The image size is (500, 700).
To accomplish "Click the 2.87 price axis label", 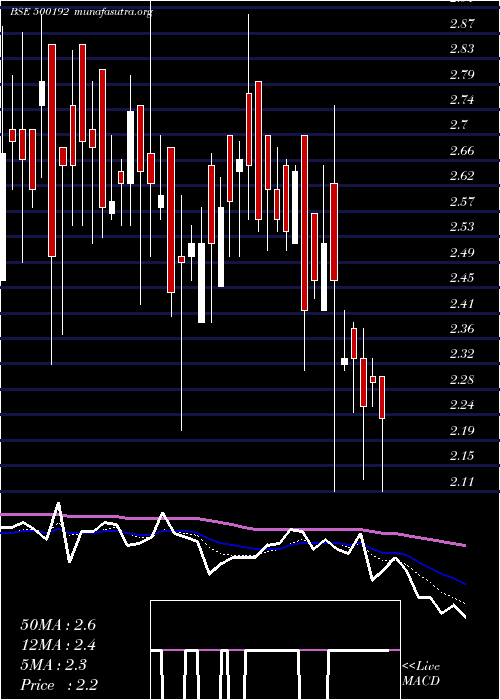I will [x=462, y=24].
